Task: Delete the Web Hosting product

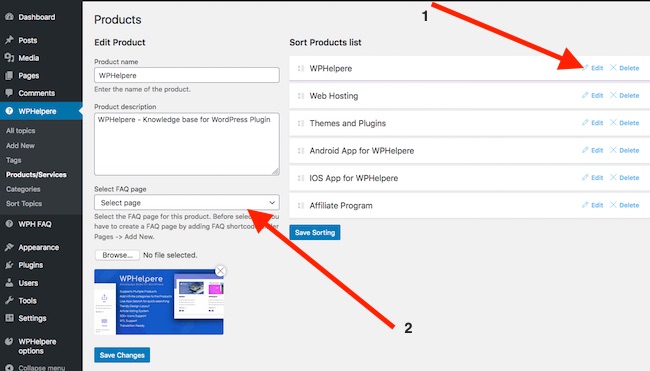Action: [624, 95]
